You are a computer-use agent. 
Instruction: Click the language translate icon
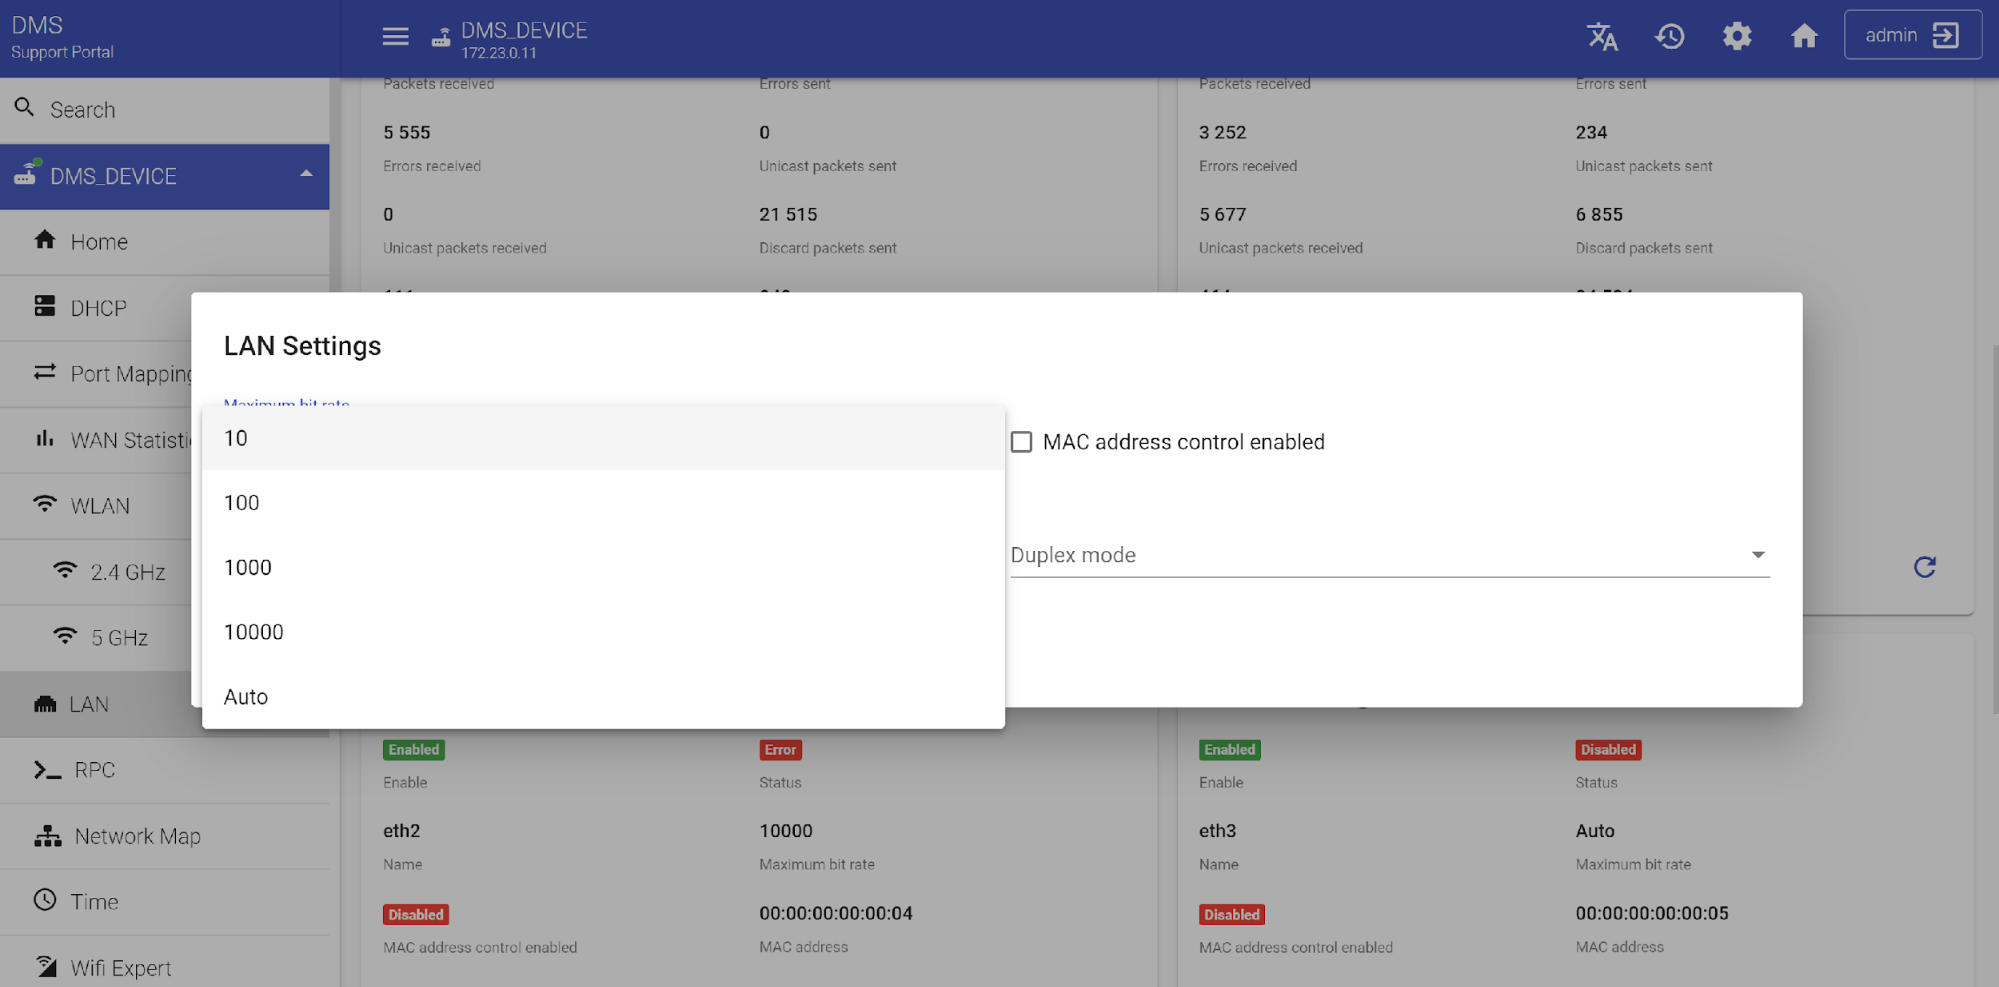pyautogui.click(x=1602, y=37)
